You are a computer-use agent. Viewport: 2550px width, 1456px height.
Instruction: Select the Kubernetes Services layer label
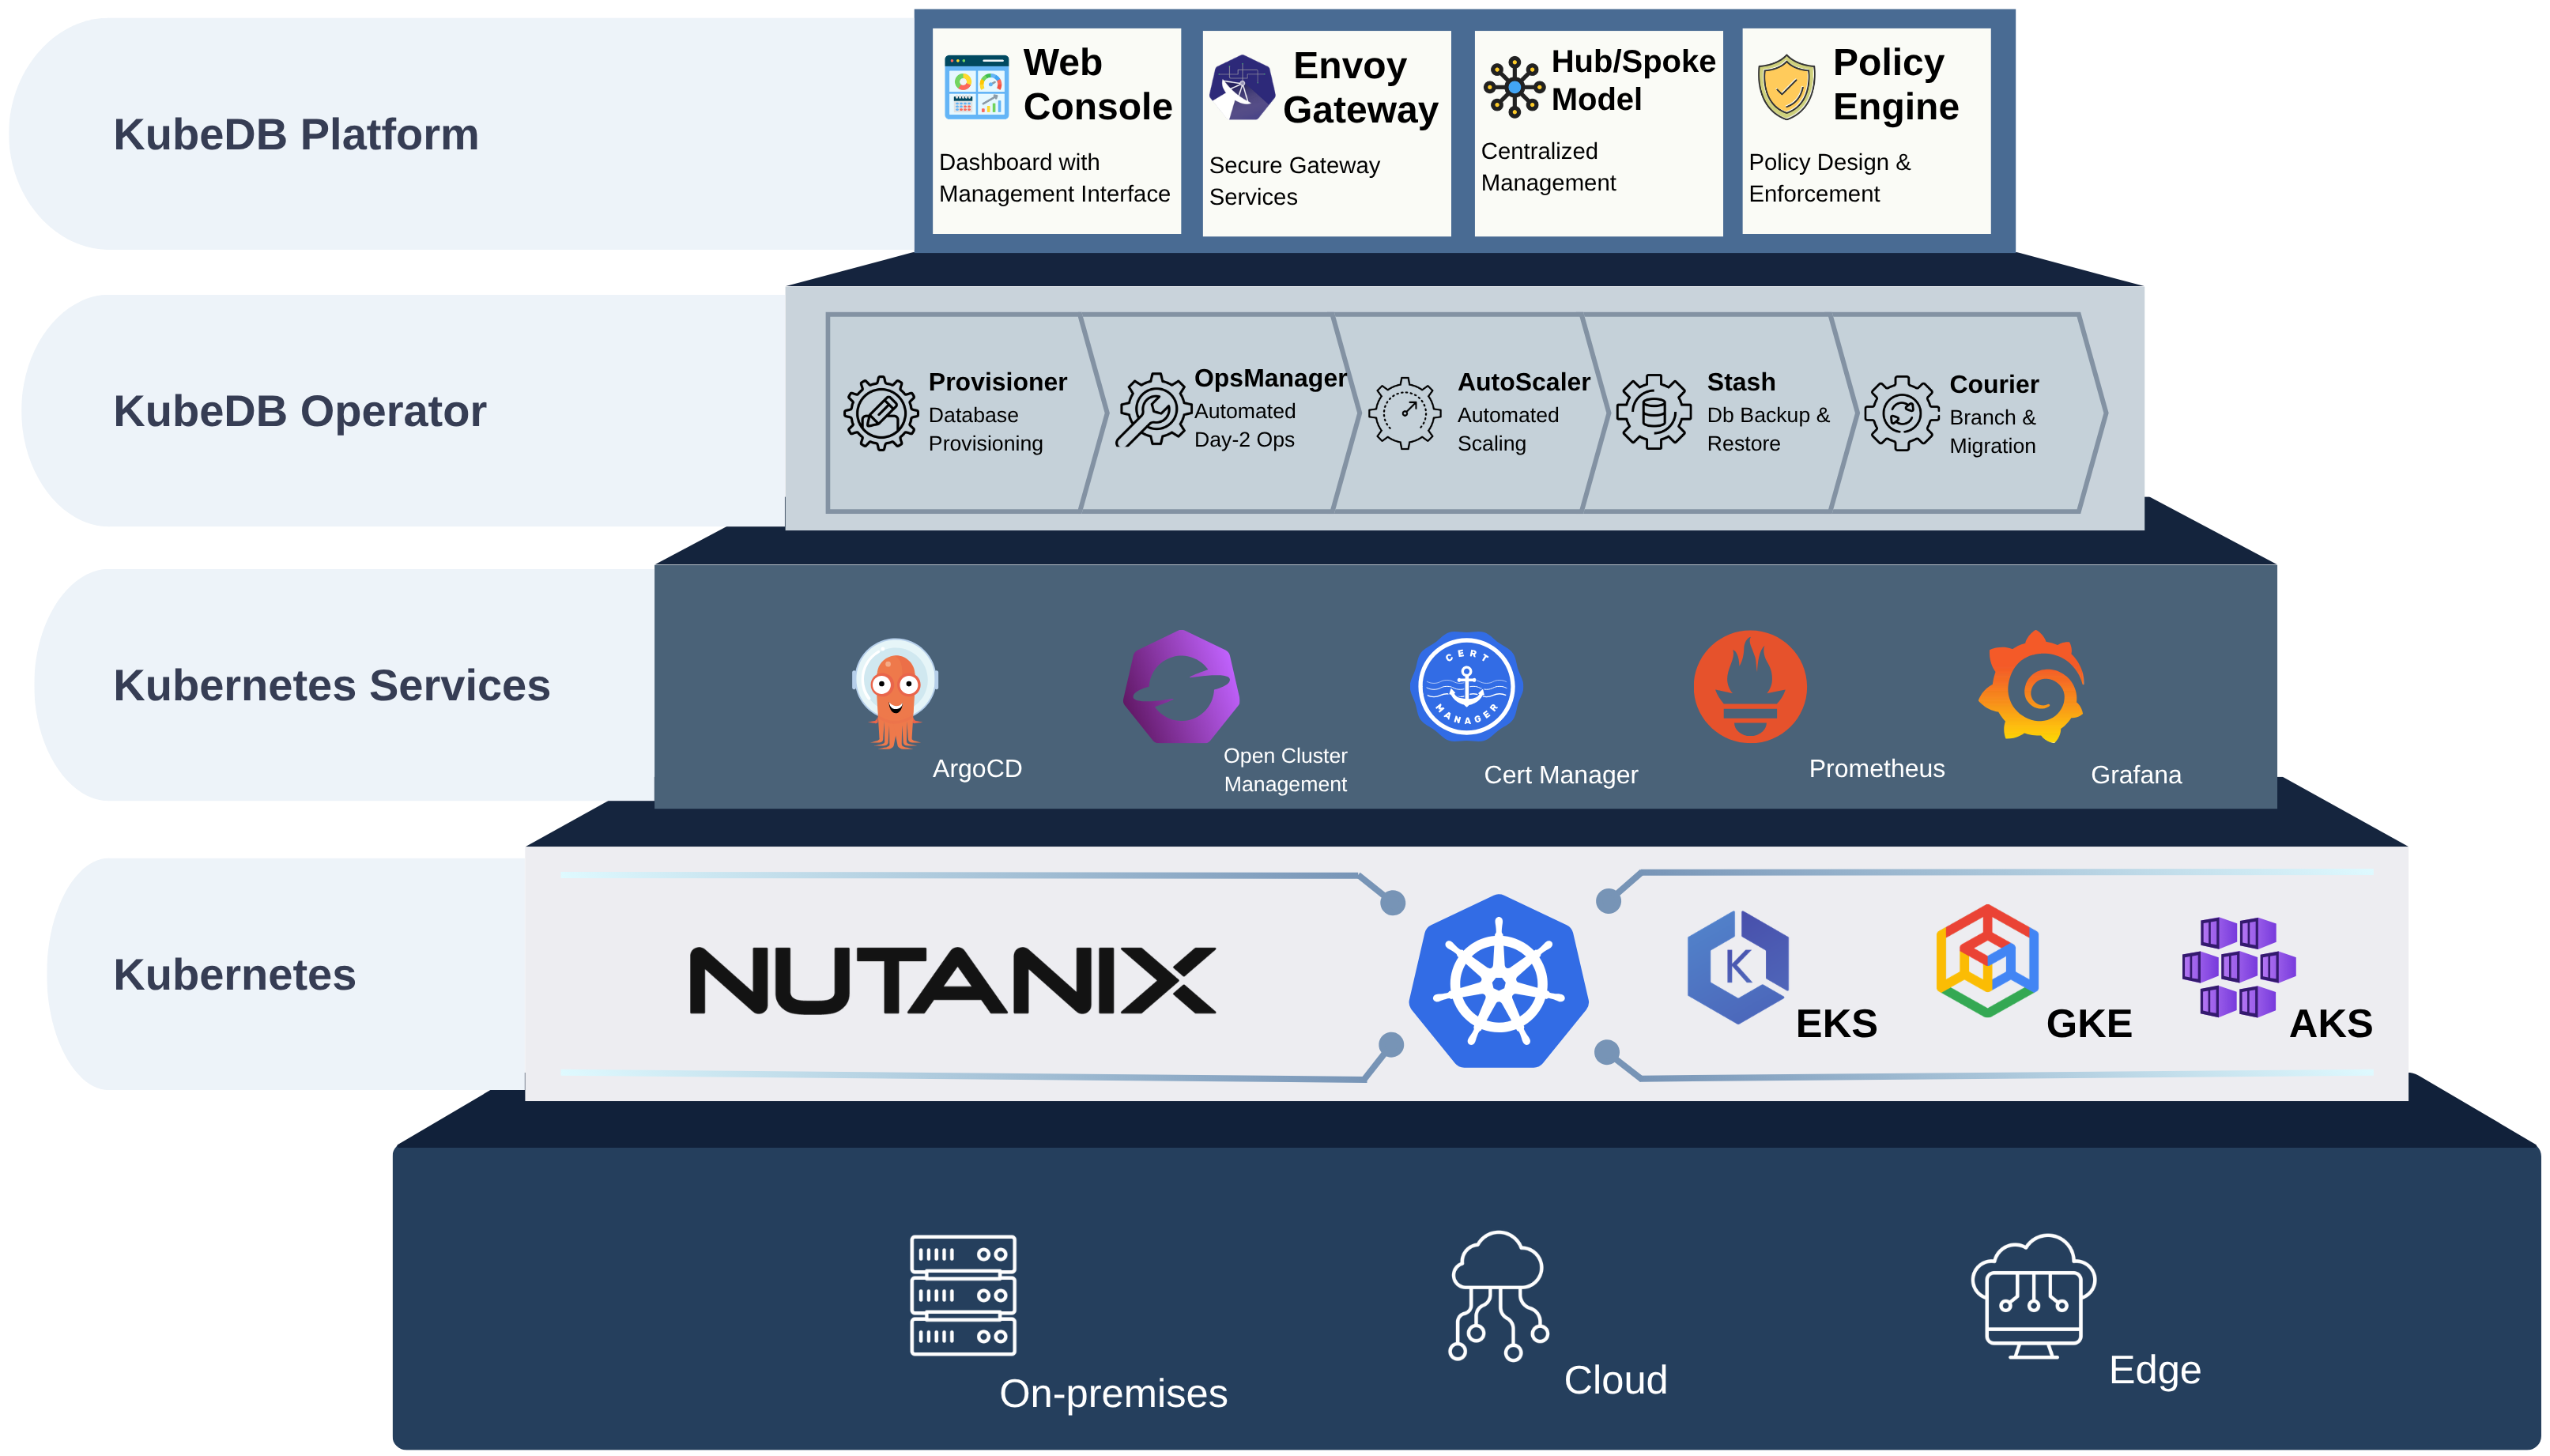point(332,685)
